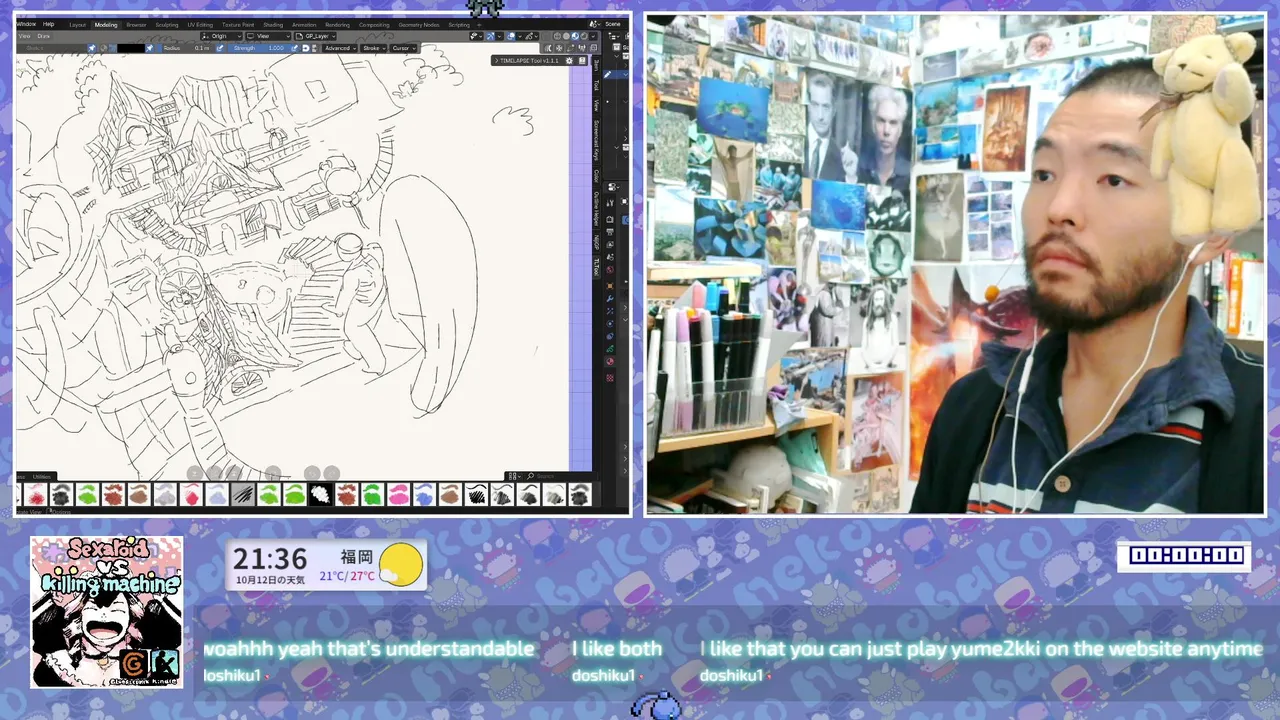1280x720 pixels.
Task: Open Modifiers wrench tab in Properties editor
Action: (610, 298)
